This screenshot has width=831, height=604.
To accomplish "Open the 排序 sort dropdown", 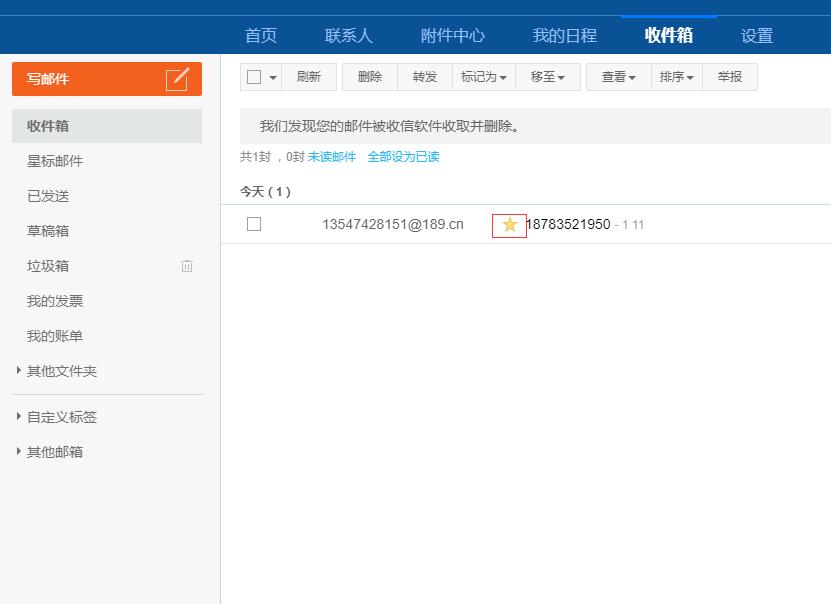I will click(x=677, y=77).
